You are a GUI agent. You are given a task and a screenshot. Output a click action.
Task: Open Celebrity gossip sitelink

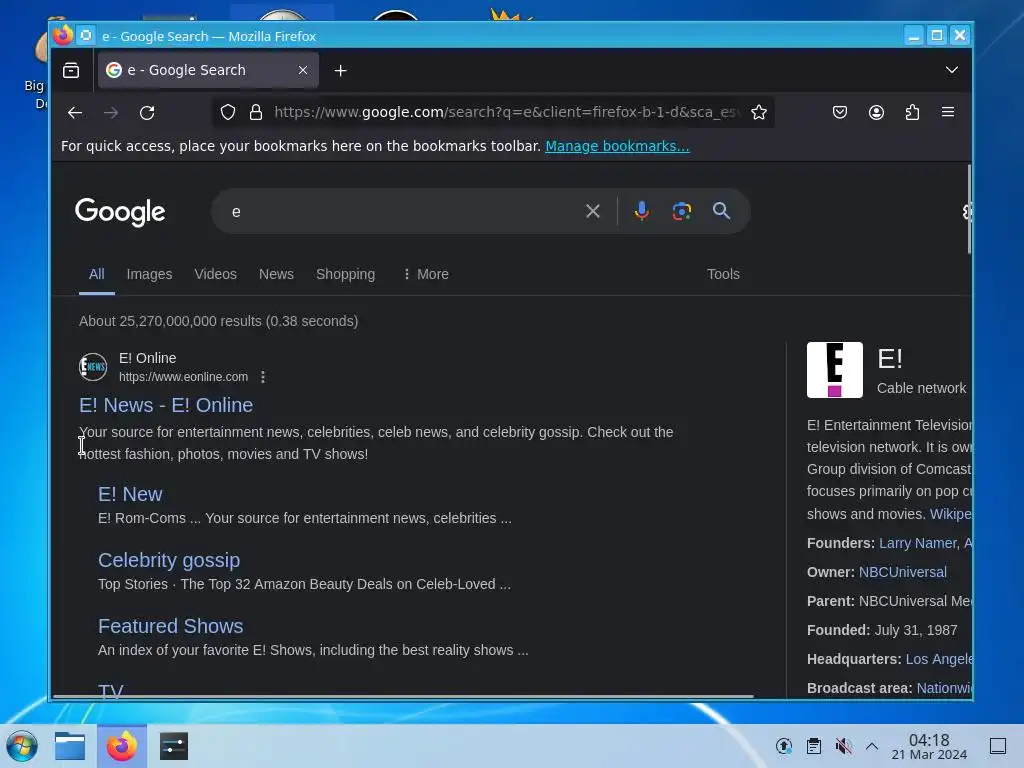point(169,560)
